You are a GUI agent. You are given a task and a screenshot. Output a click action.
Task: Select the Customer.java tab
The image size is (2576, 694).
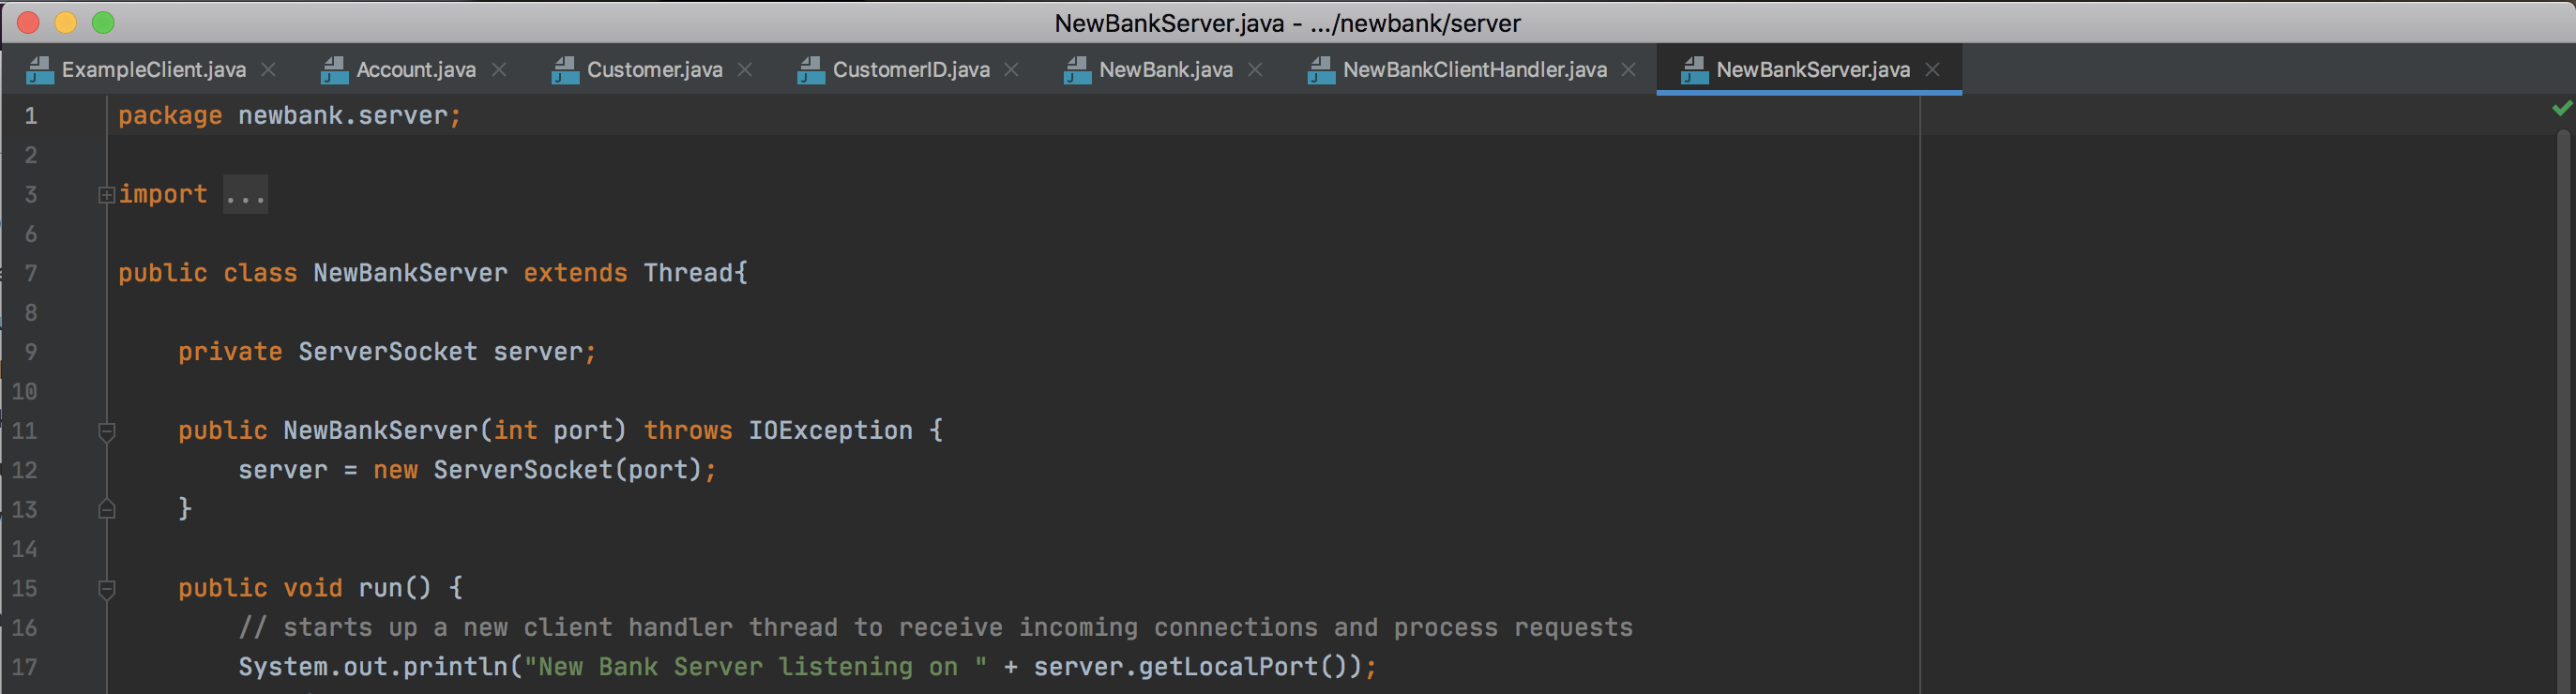[654, 69]
